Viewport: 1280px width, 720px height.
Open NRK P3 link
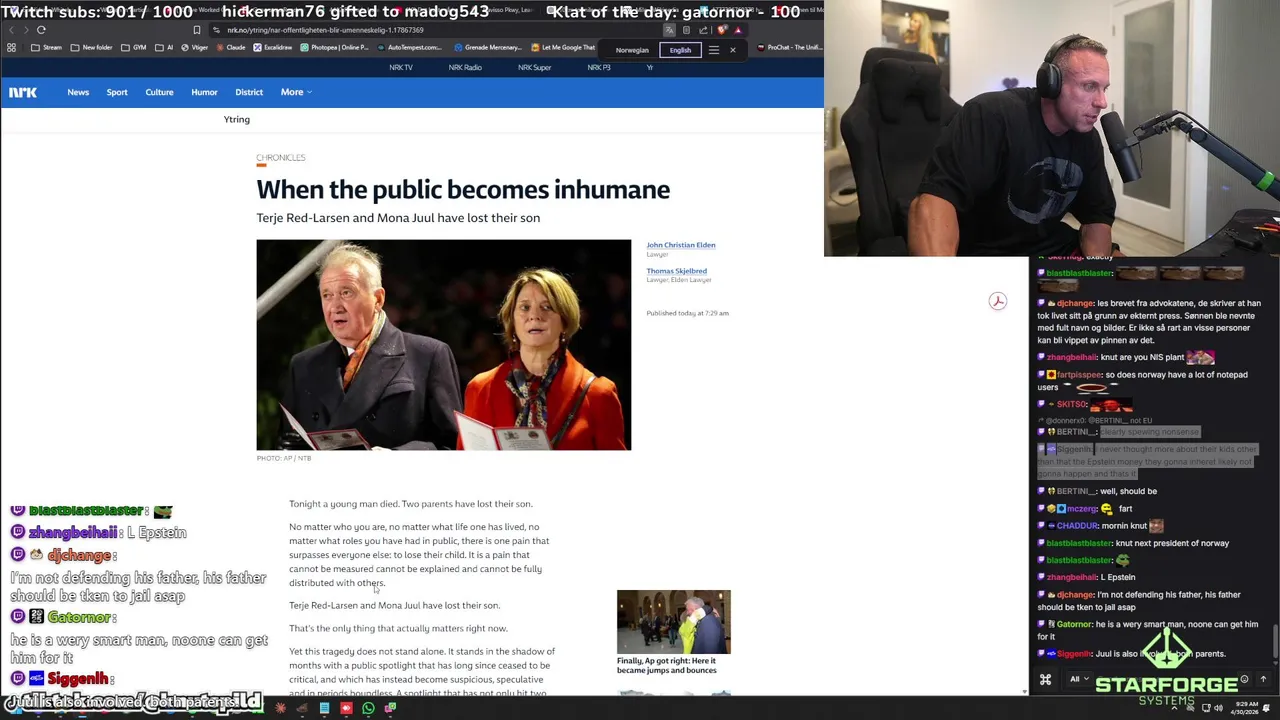(x=599, y=67)
